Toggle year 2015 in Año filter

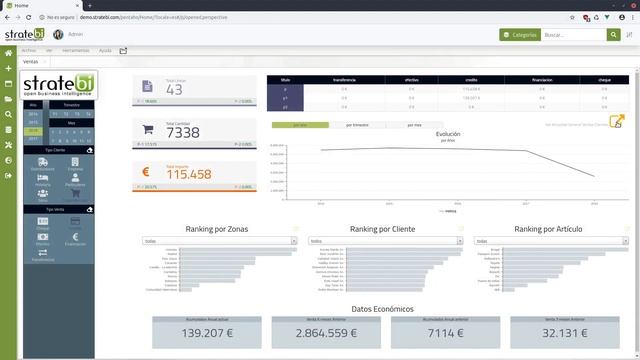tap(33, 122)
